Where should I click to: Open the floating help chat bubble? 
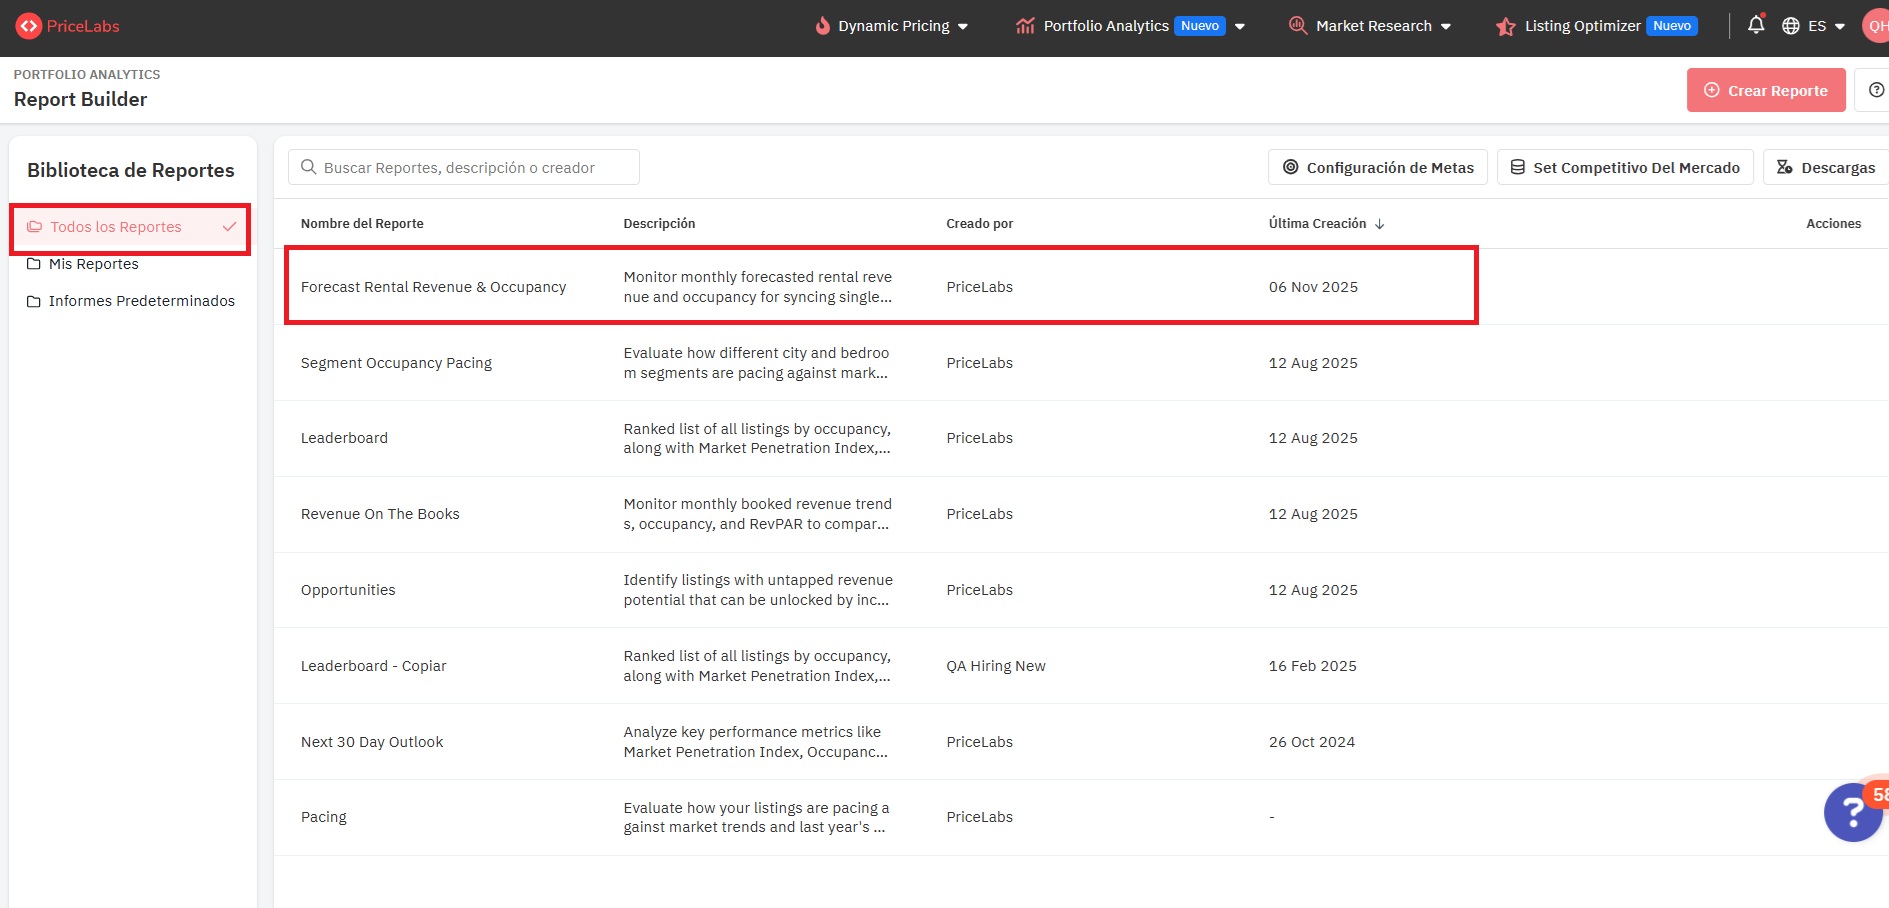(x=1853, y=812)
